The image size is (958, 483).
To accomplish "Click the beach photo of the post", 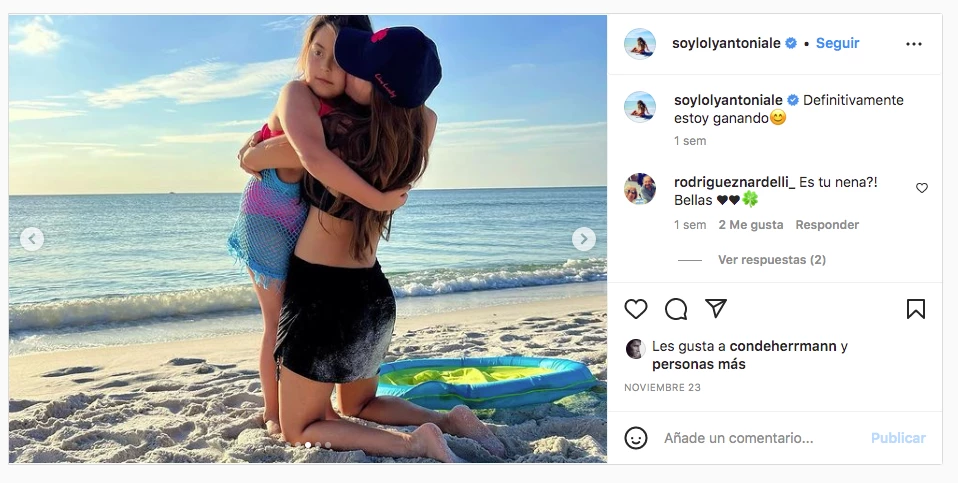I will click(x=308, y=239).
